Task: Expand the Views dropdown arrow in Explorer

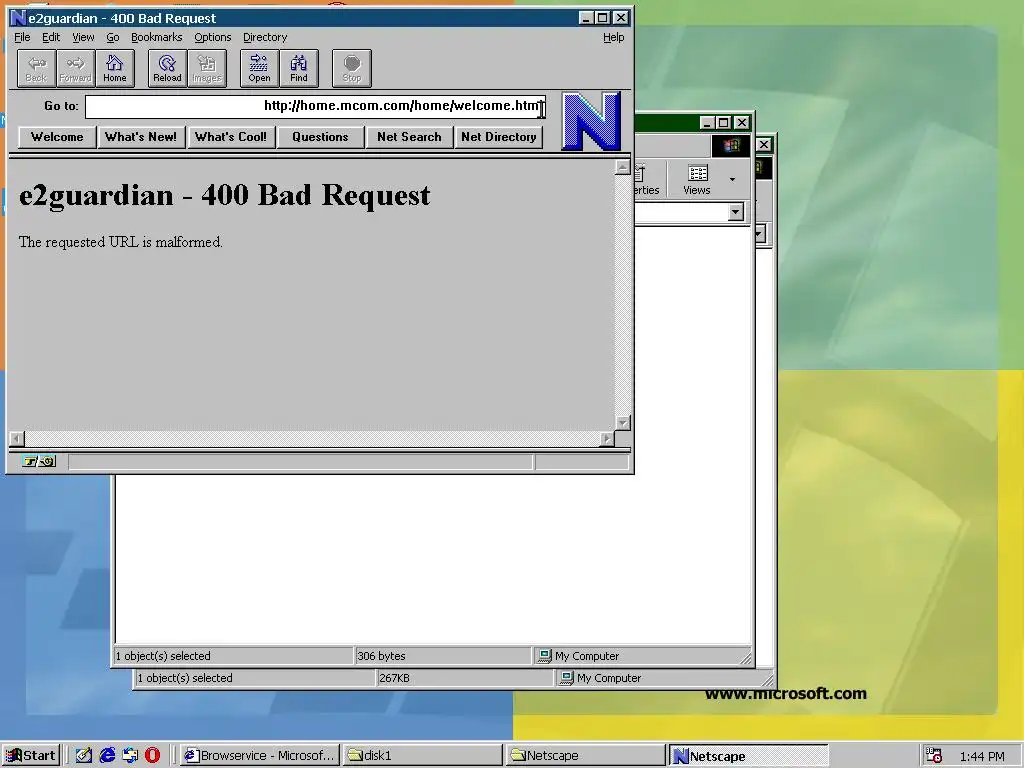Action: [732, 180]
